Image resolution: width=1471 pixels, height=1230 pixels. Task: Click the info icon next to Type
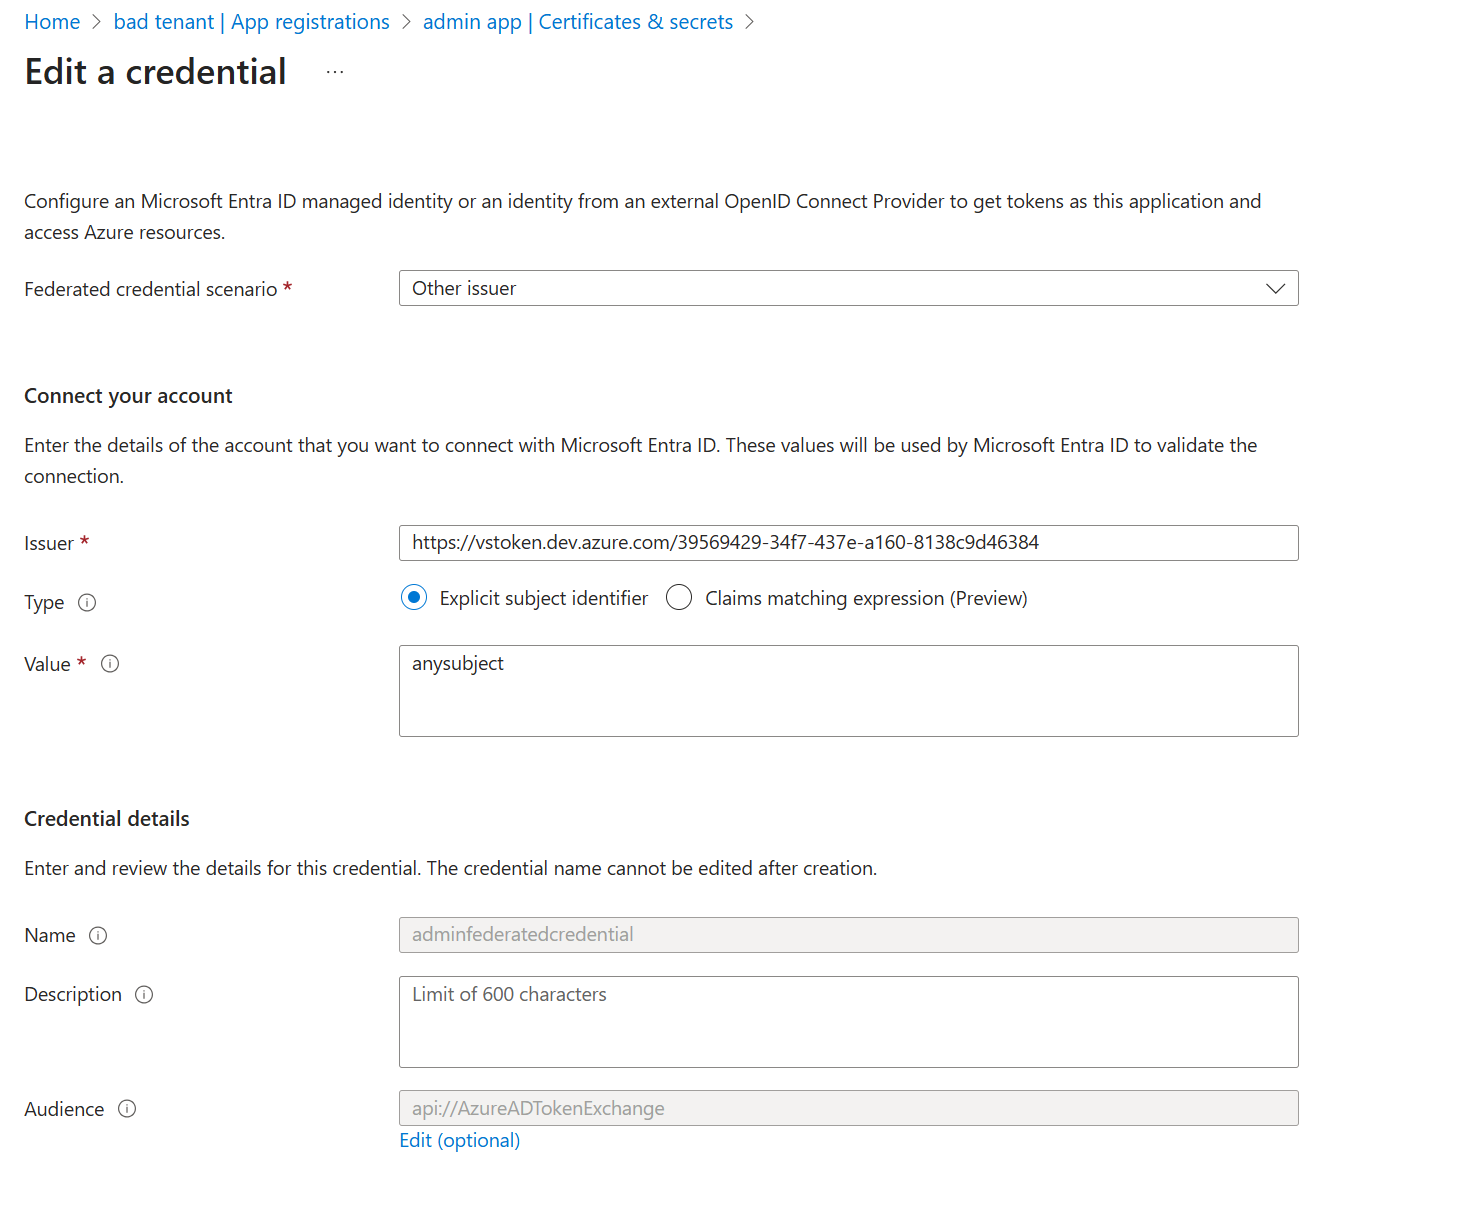coord(87,603)
